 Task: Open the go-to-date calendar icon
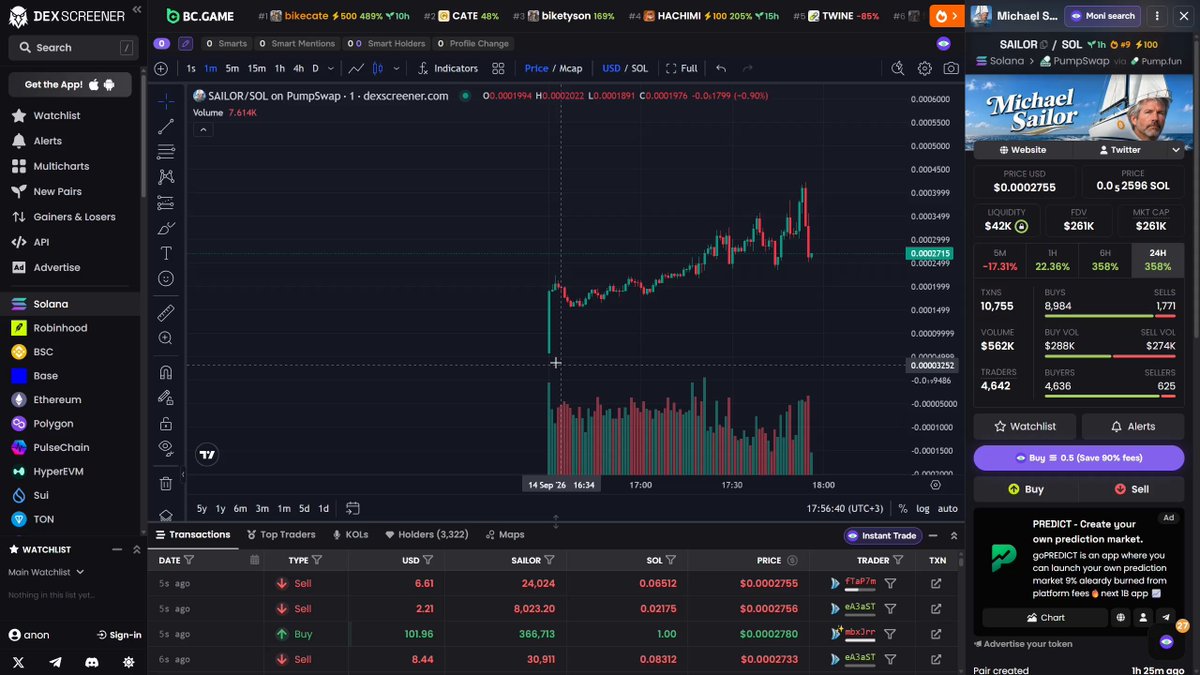(x=352, y=508)
